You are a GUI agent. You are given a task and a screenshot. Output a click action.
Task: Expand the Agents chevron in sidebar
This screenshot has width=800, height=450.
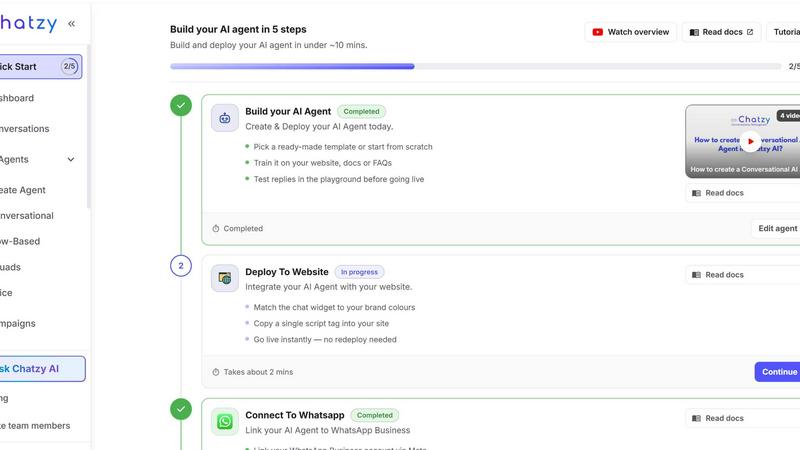tap(71, 159)
